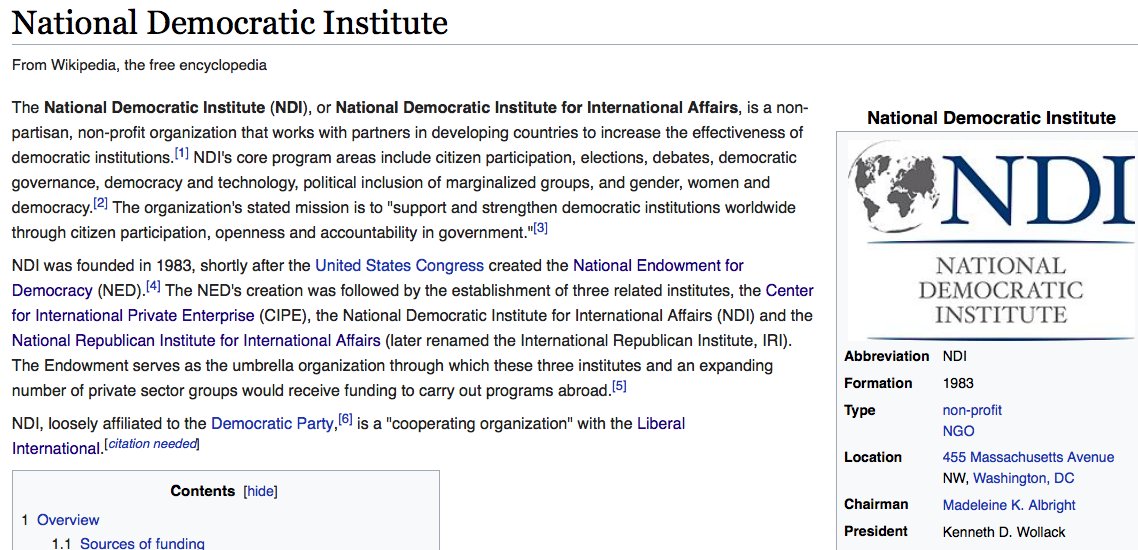Viewport: 1138px width, 550px height.
Task: Open the Liberal International link
Action: 660,423
